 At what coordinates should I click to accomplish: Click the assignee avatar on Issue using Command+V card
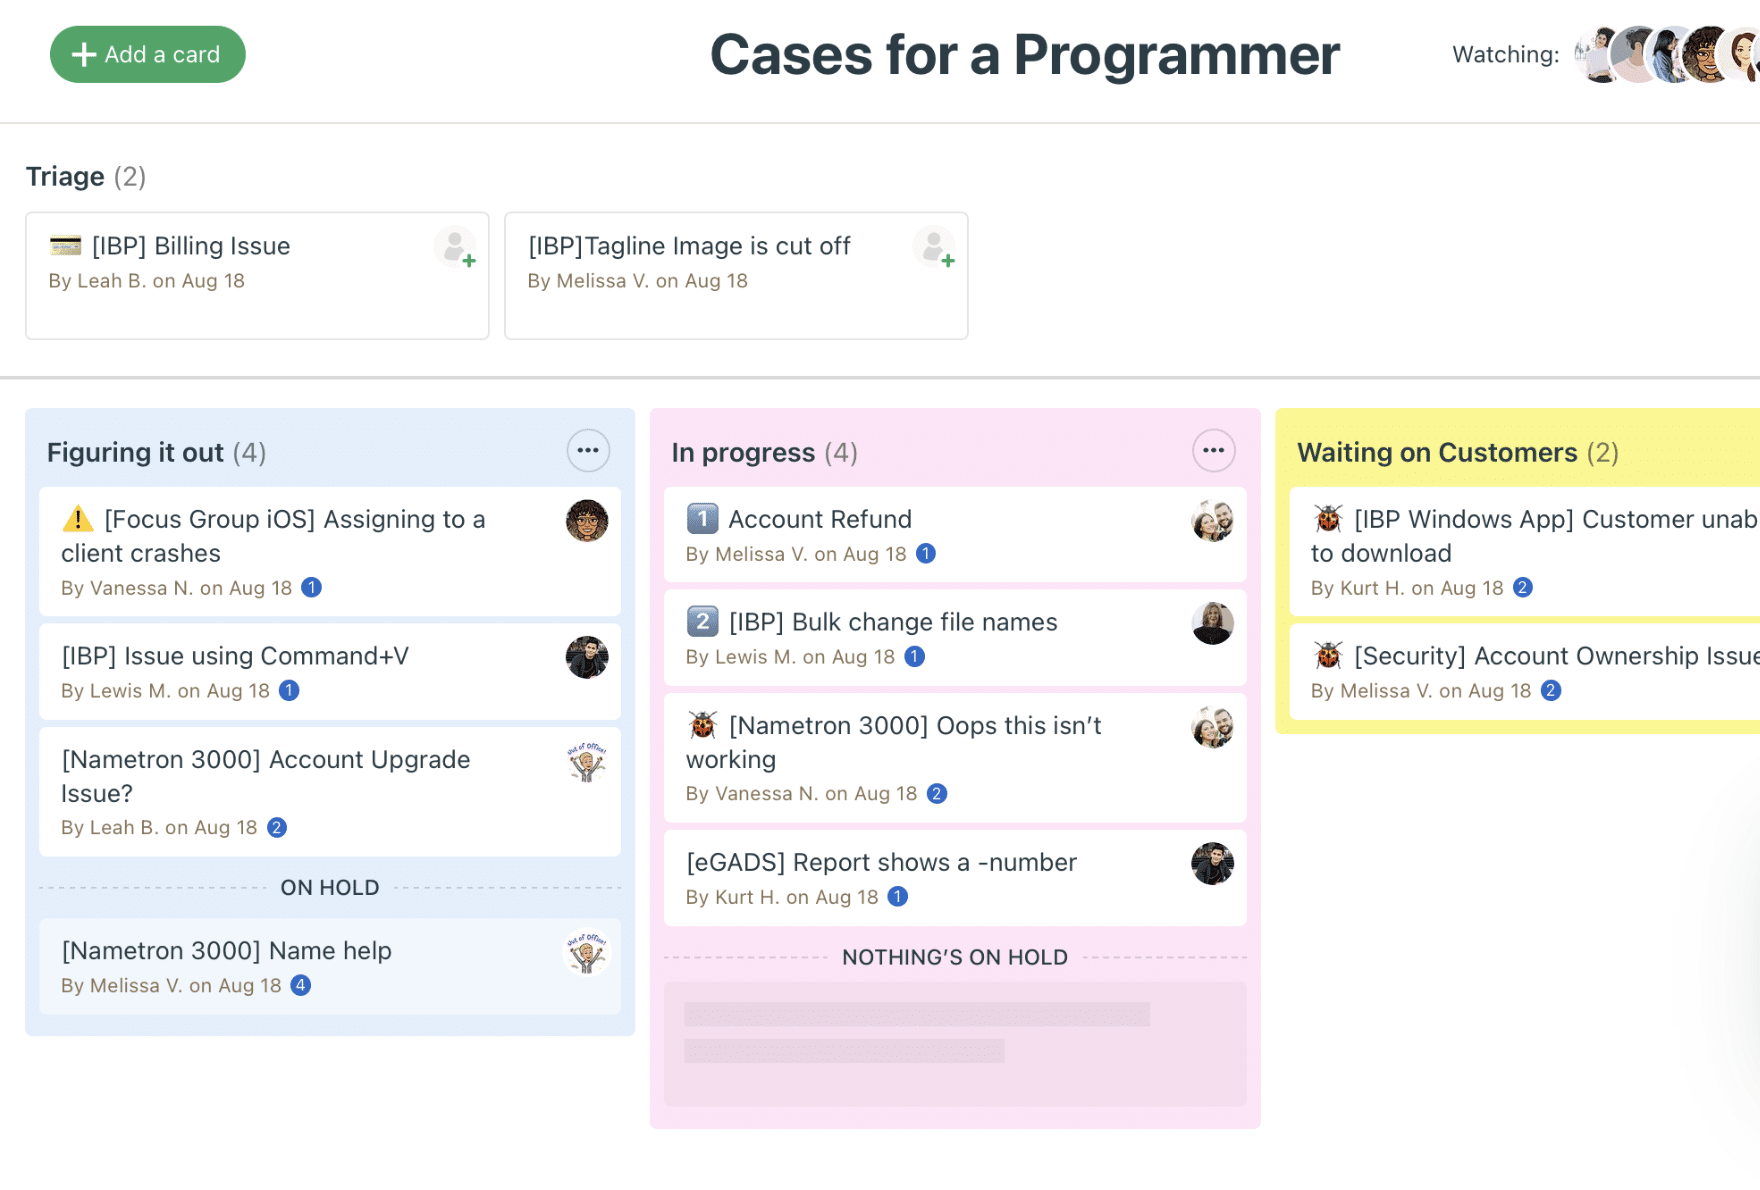point(587,658)
